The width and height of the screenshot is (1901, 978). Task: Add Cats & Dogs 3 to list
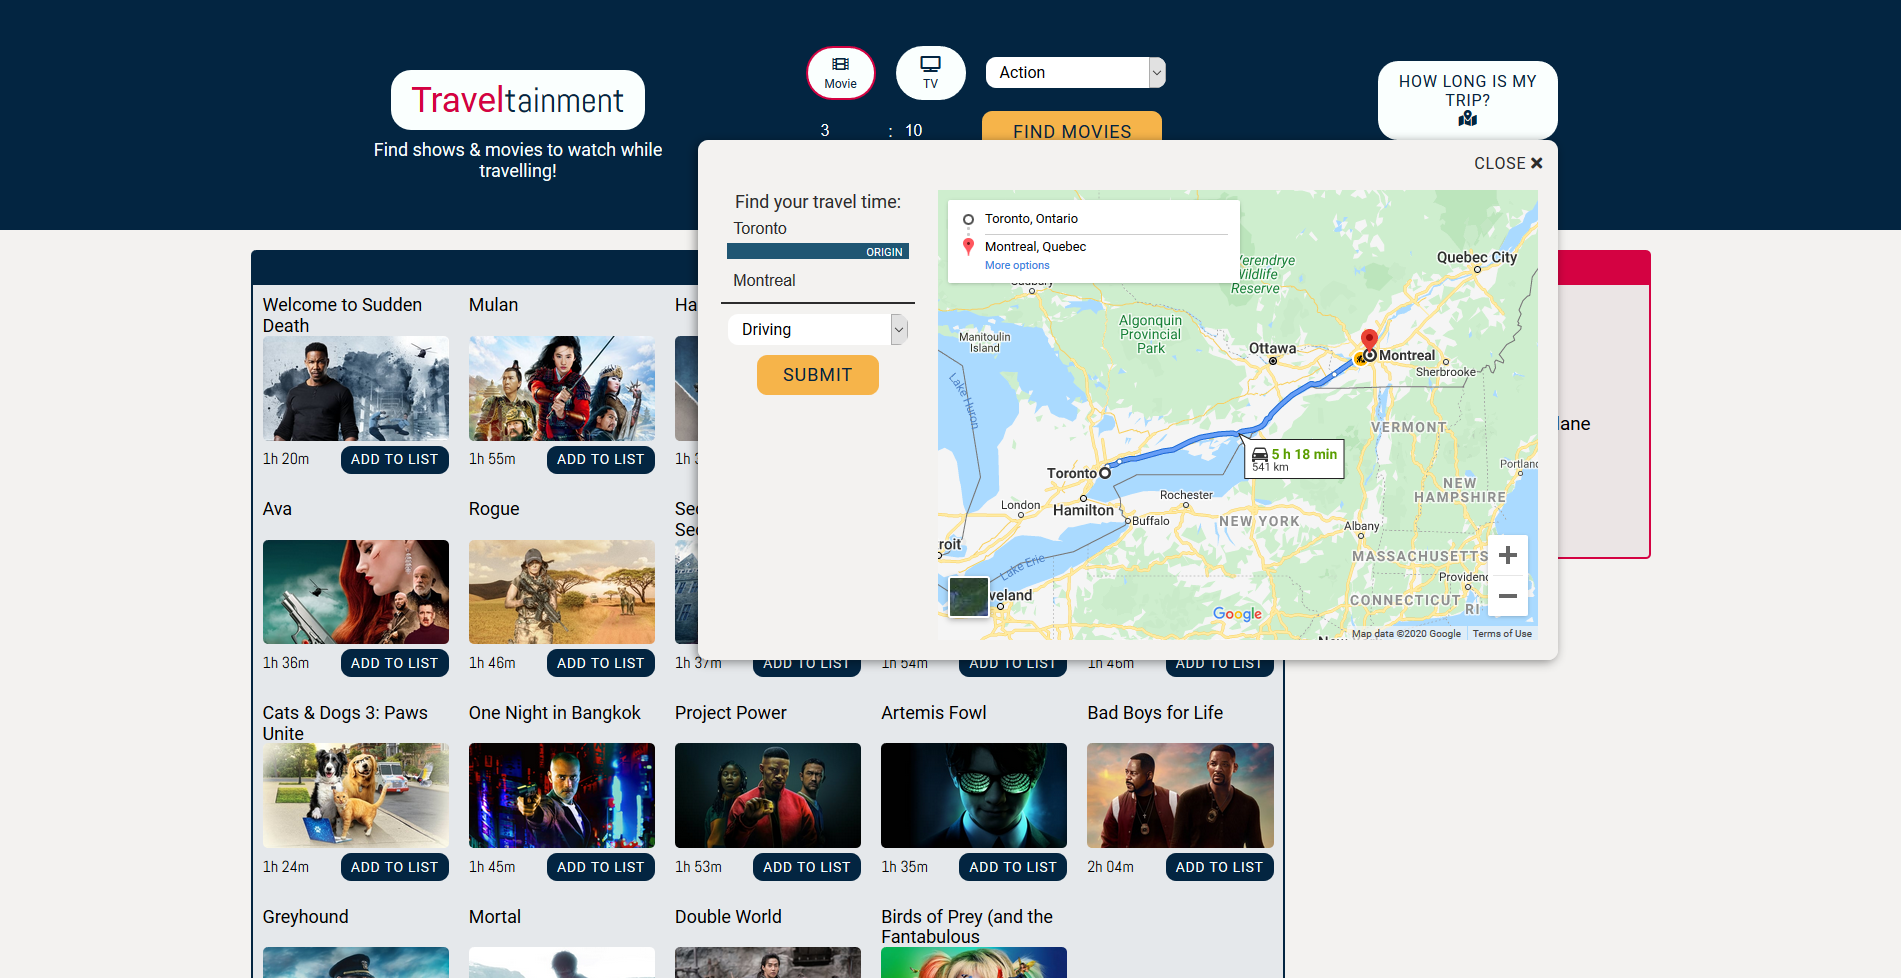coord(395,867)
